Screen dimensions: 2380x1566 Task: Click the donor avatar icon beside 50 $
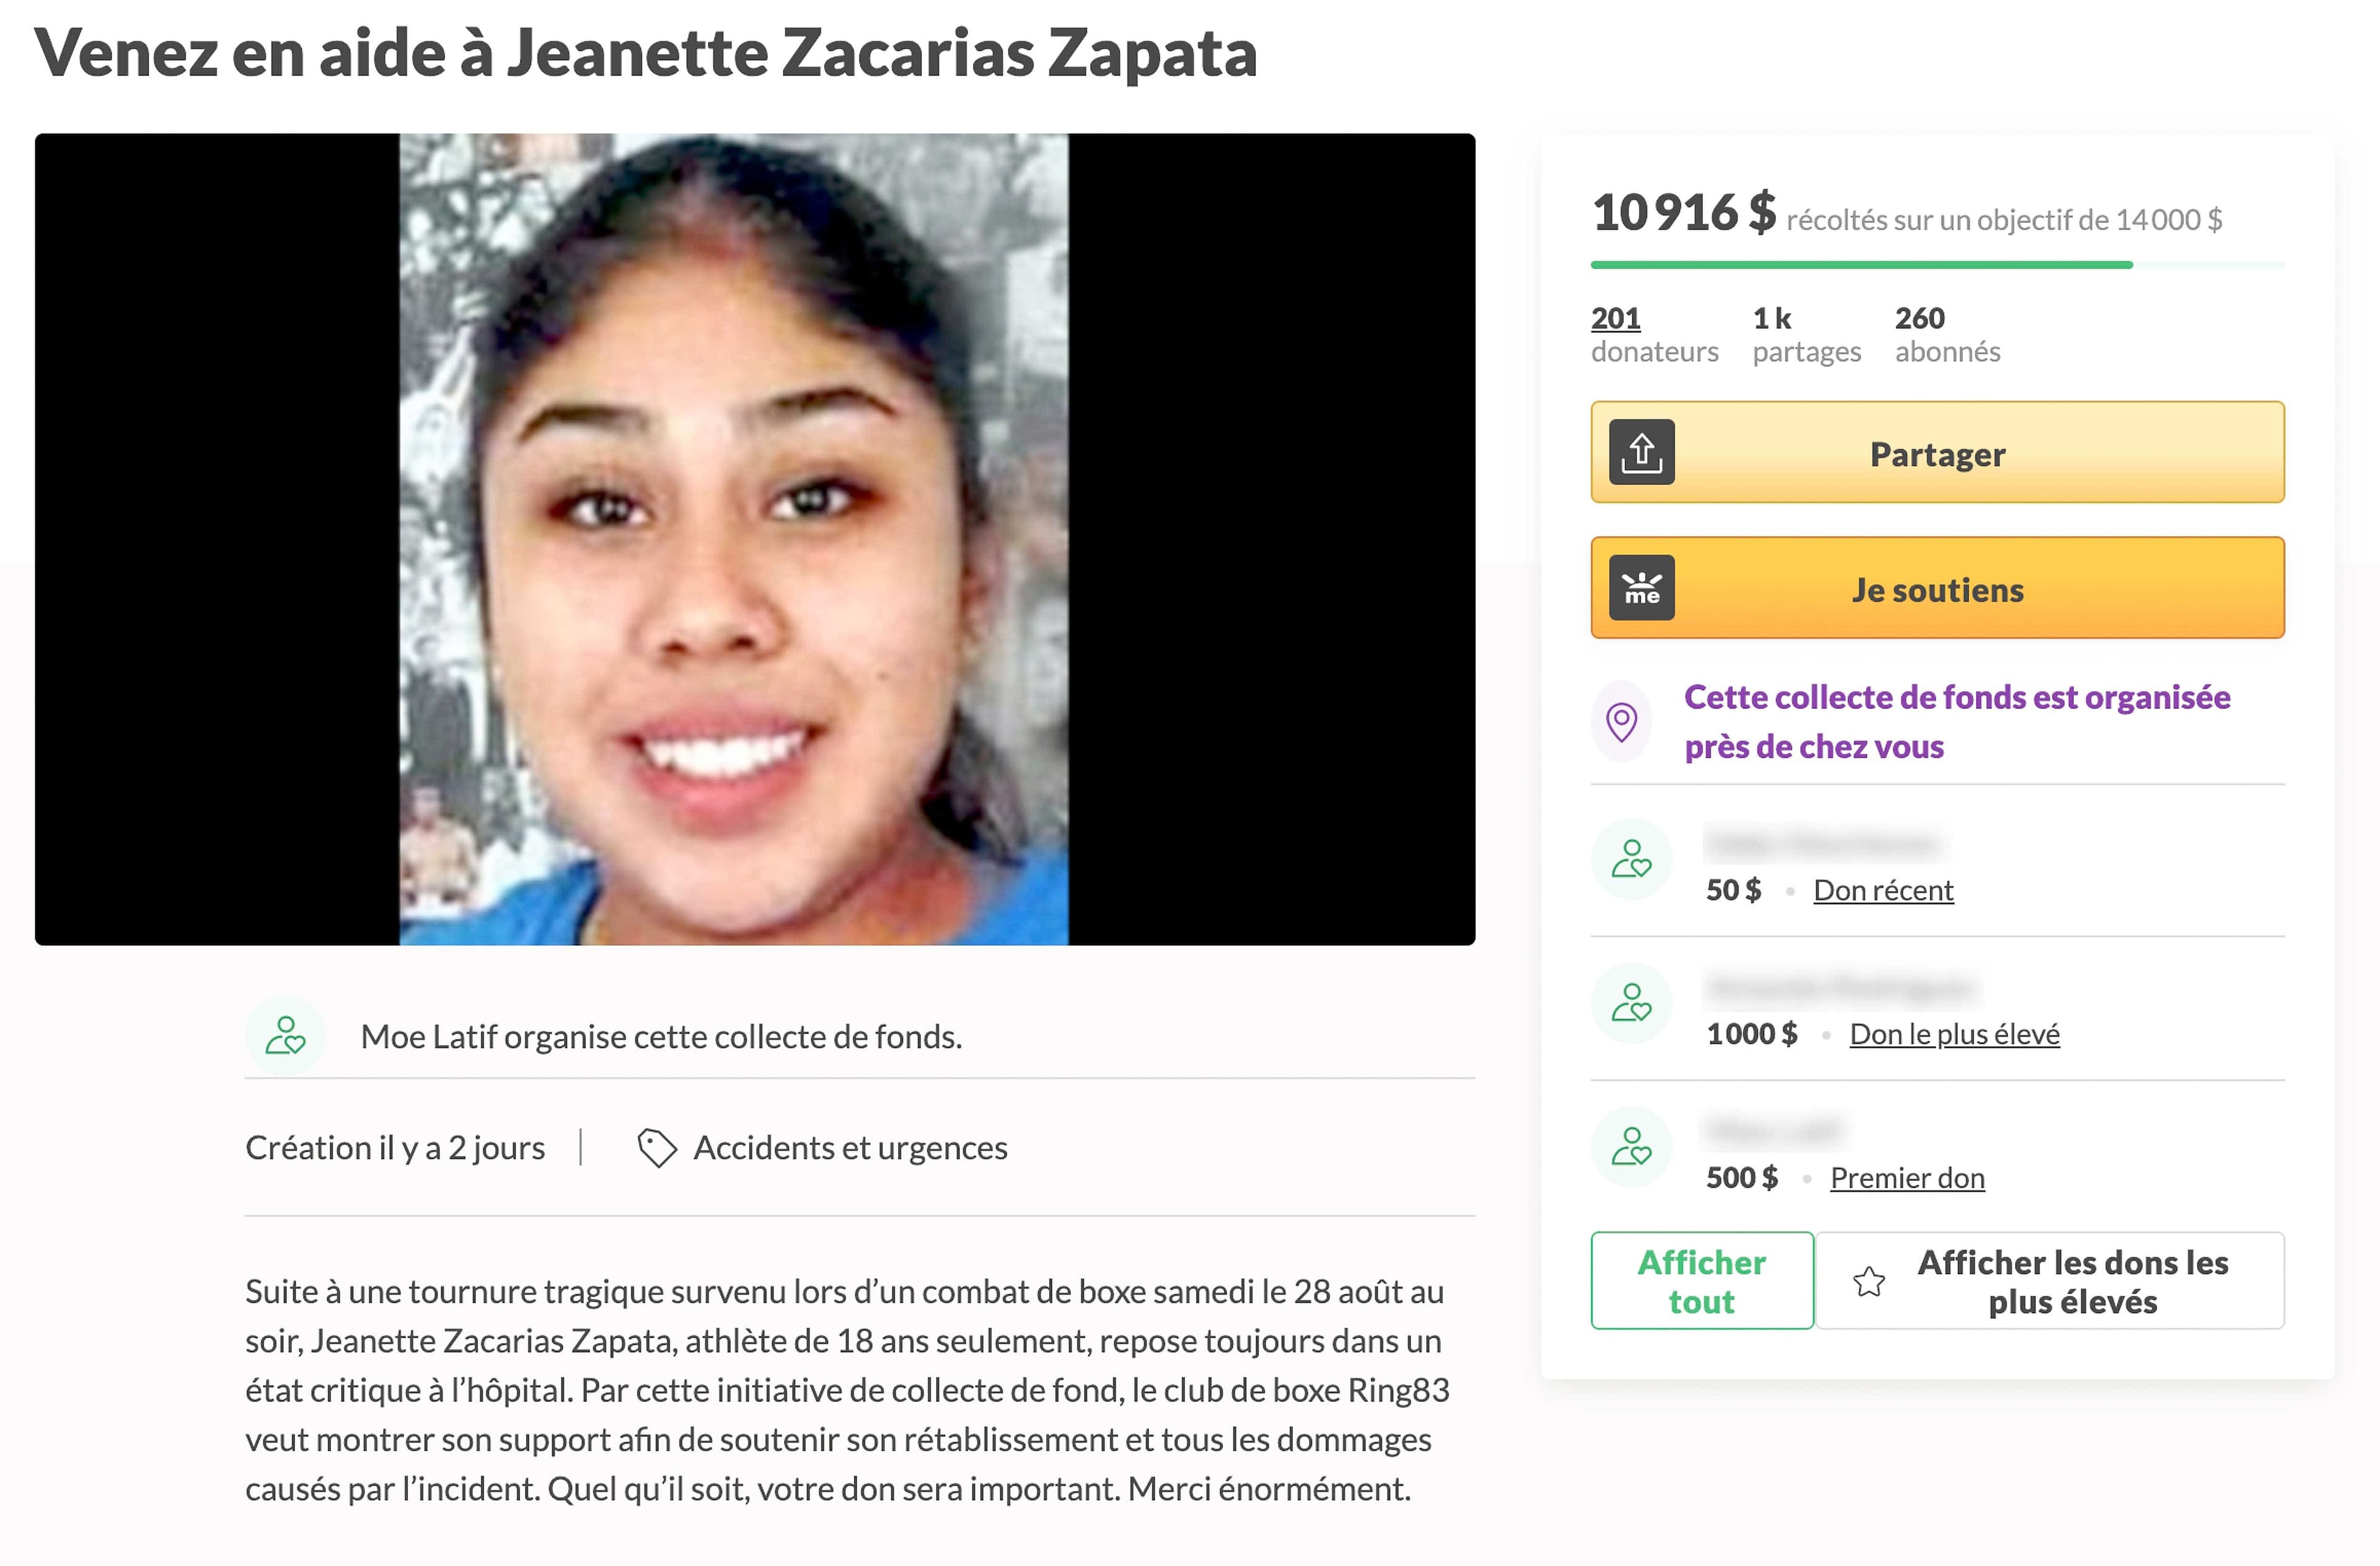[x=1631, y=859]
